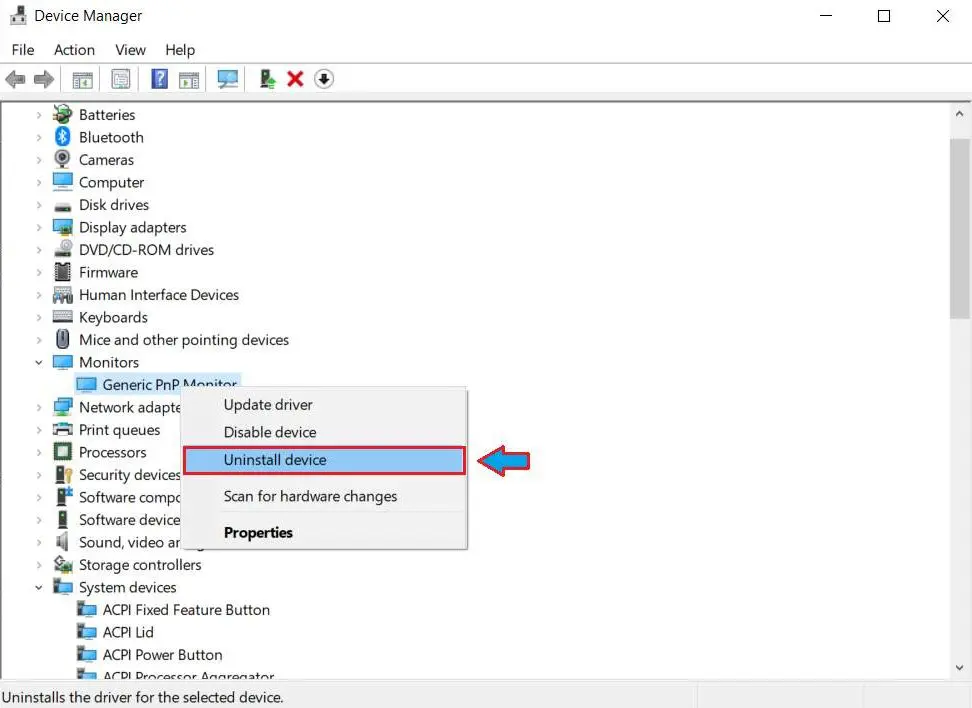Click the Keyboards icon

click(x=63, y=317)
